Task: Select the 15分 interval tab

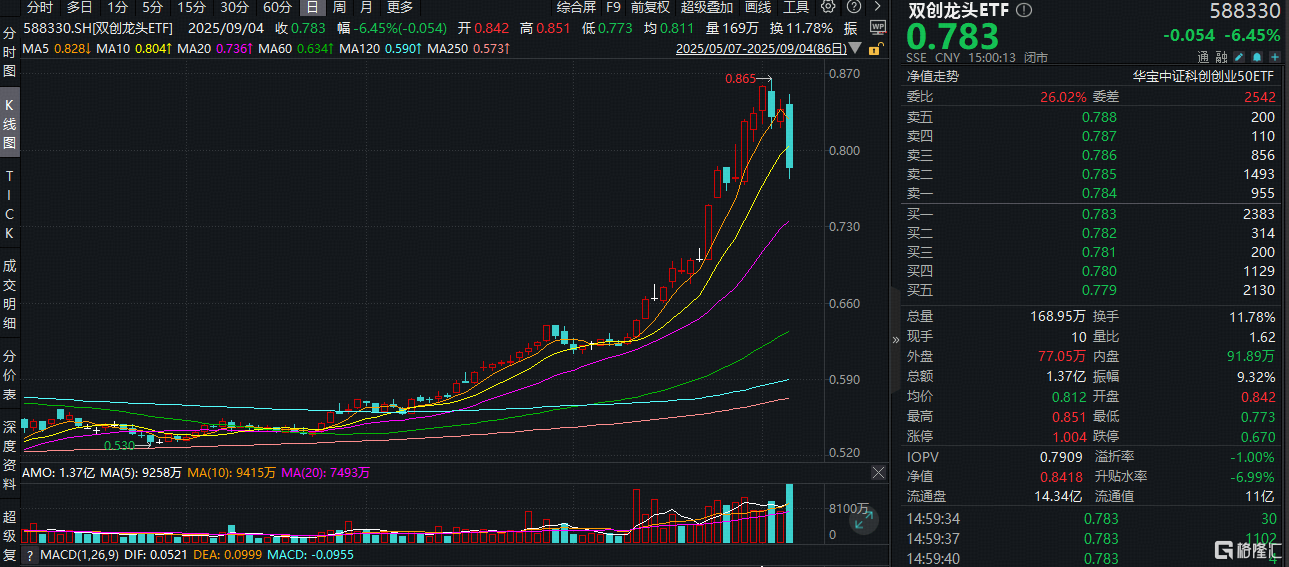Action: (191, 7)
